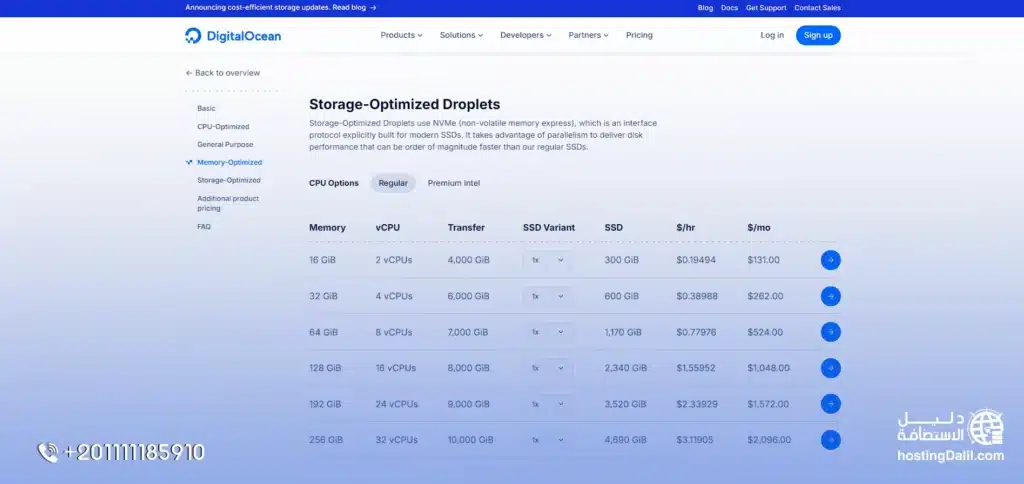This screenshot has height=484, width=1024.
Task: Open arrow button for 192 GiB plan
Action: click(830, 404)
